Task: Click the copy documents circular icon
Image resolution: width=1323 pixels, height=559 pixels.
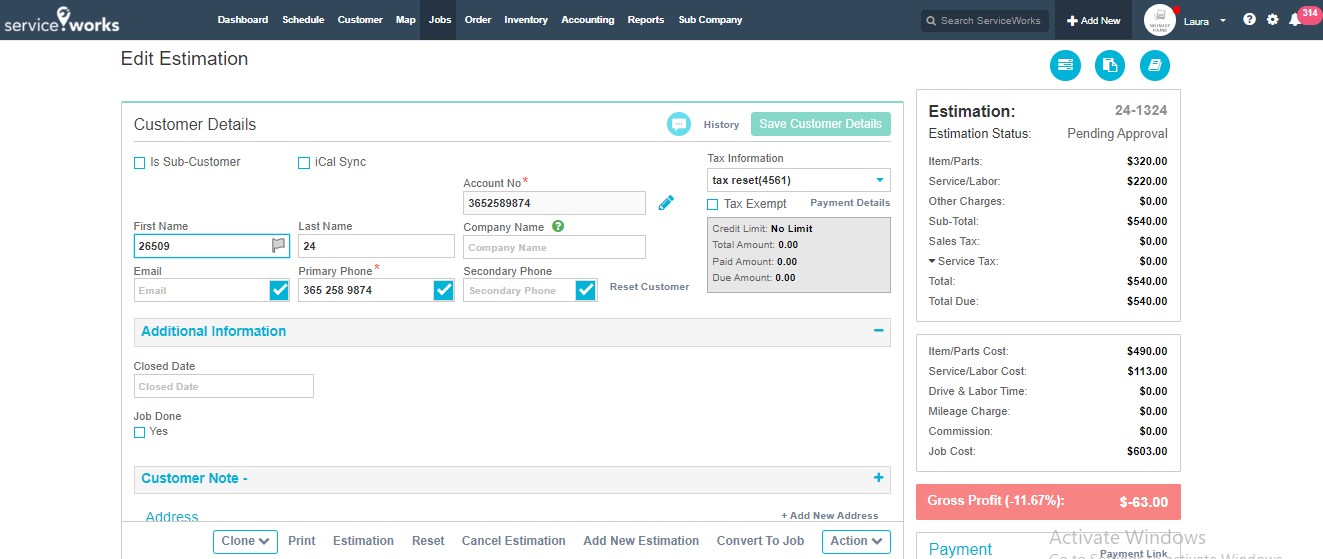Action: tap(1109, 66)
